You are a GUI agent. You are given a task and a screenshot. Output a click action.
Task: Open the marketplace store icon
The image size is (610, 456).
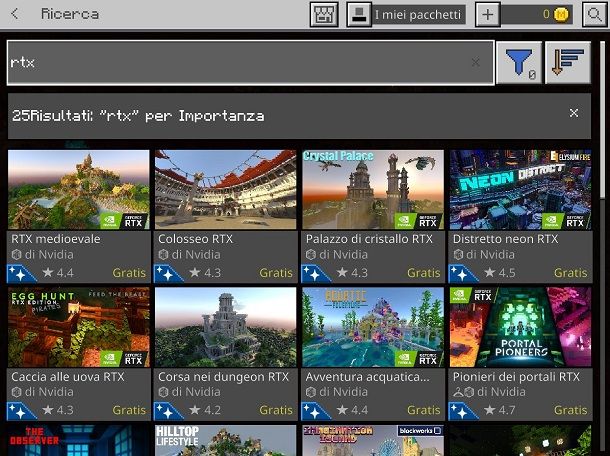coord(324,15)
